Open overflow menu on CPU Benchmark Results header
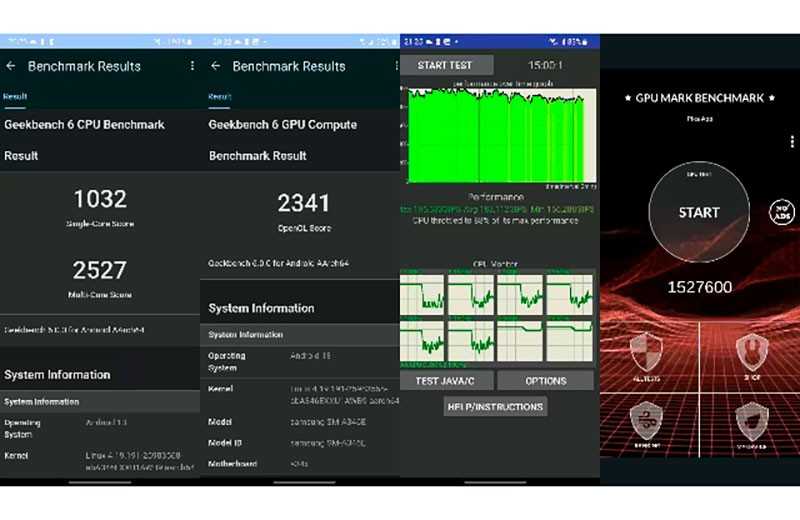The height and width of the screenshot is (520, 800). coord(192,66)
